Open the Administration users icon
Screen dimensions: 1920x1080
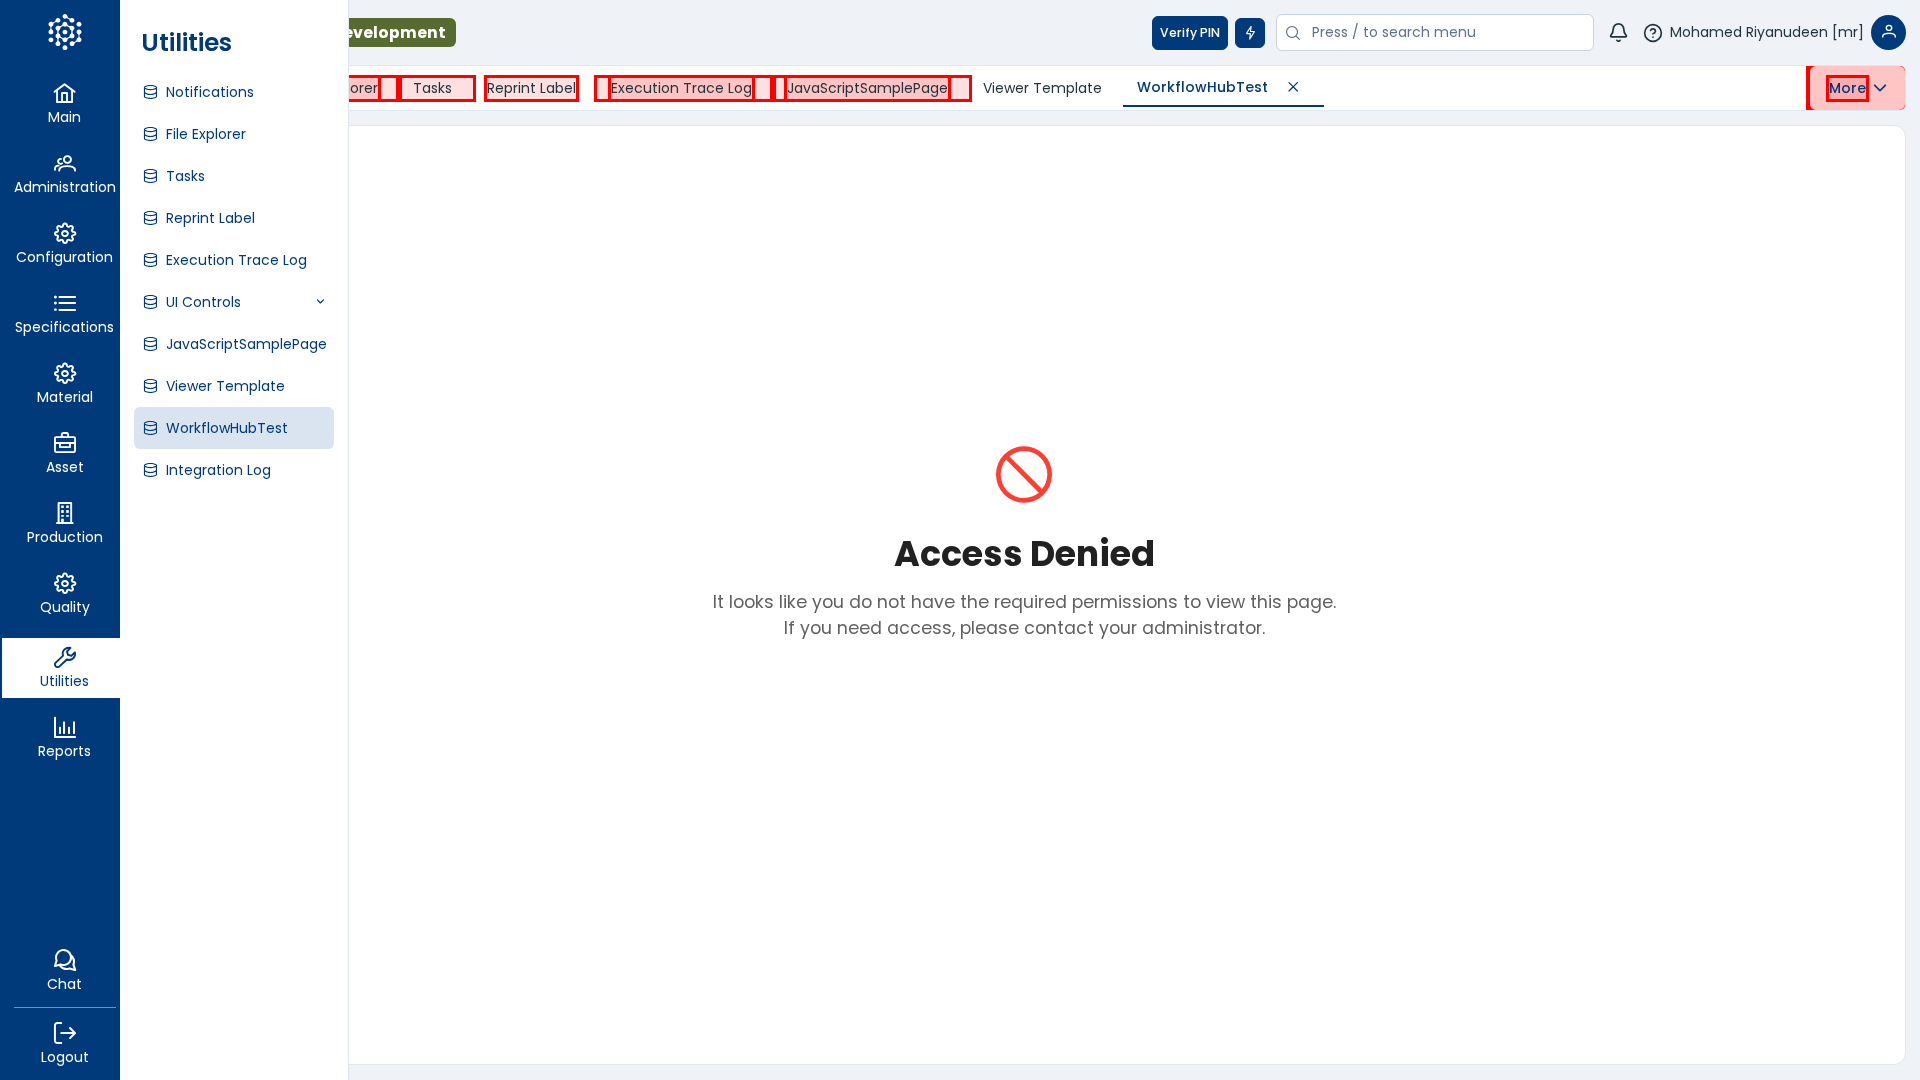[x=64, y=164]
